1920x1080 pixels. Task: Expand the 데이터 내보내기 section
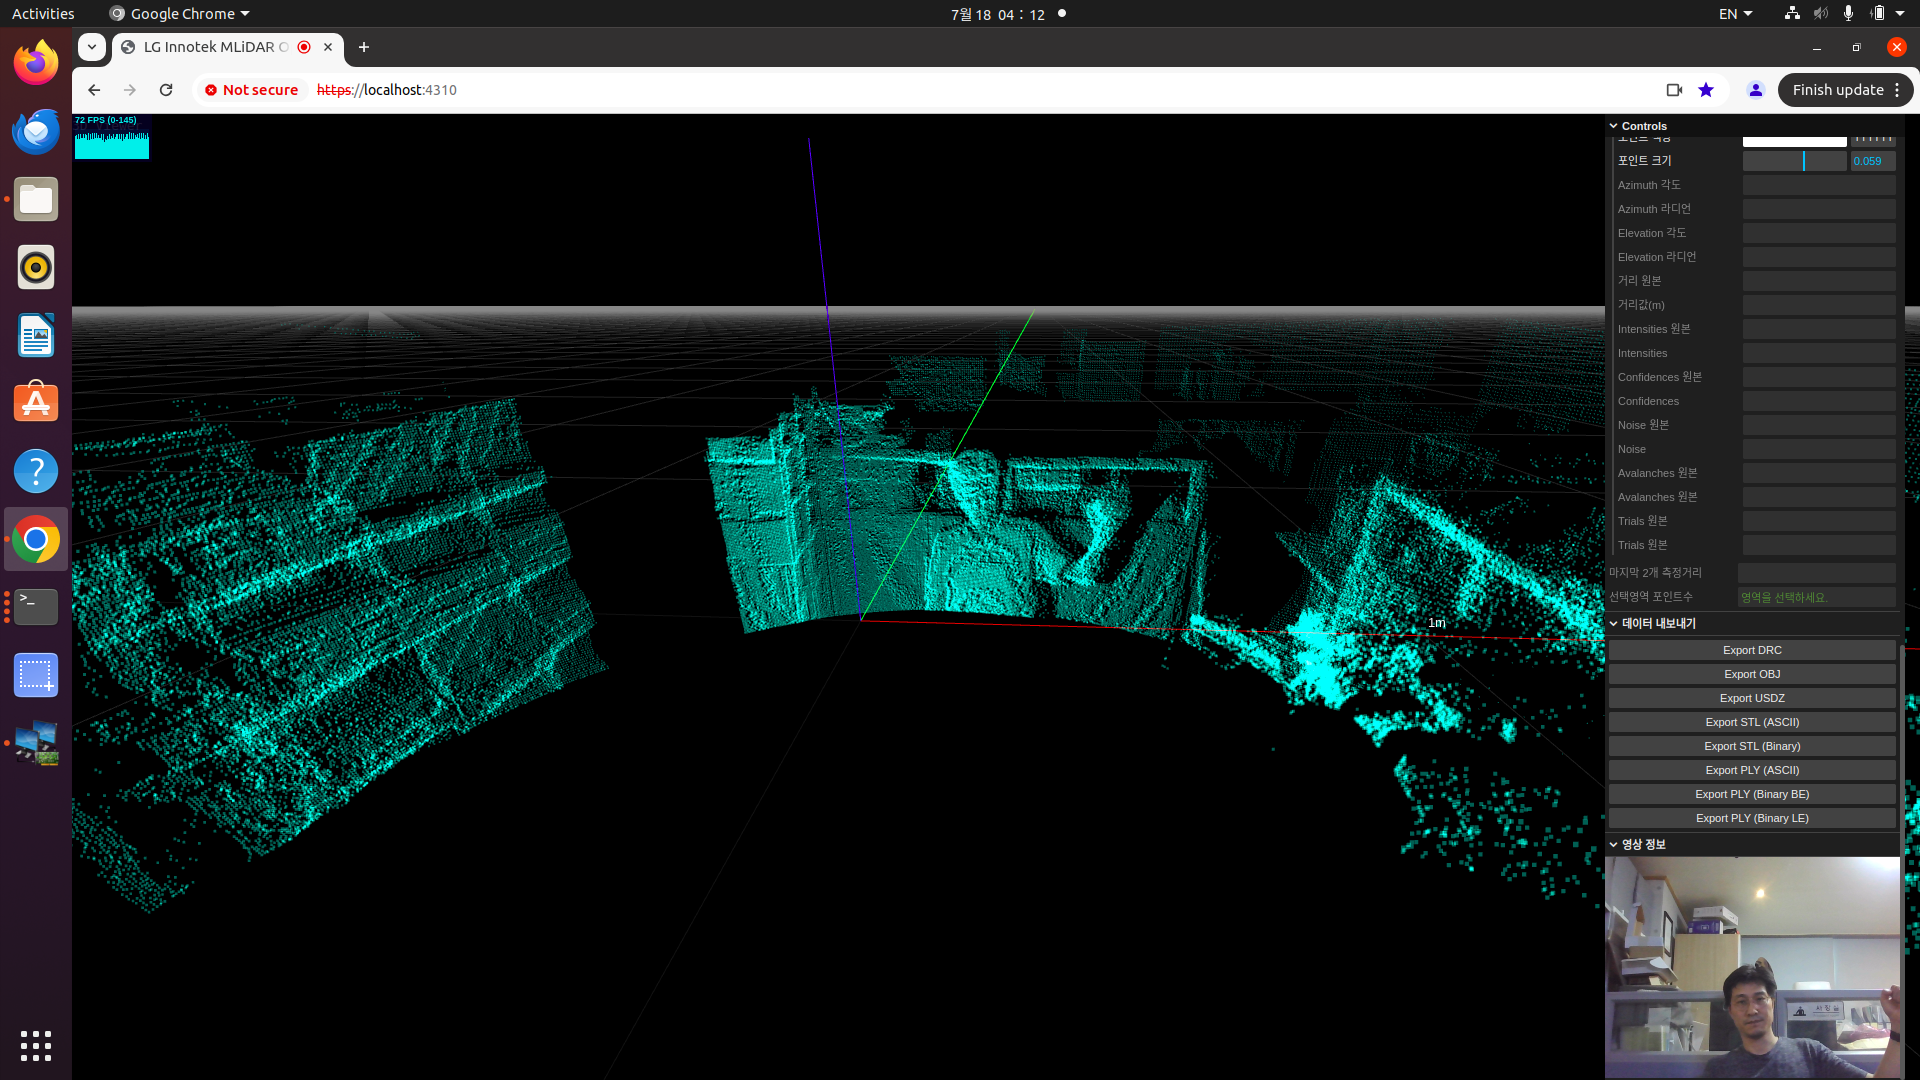pos(1652,622)
